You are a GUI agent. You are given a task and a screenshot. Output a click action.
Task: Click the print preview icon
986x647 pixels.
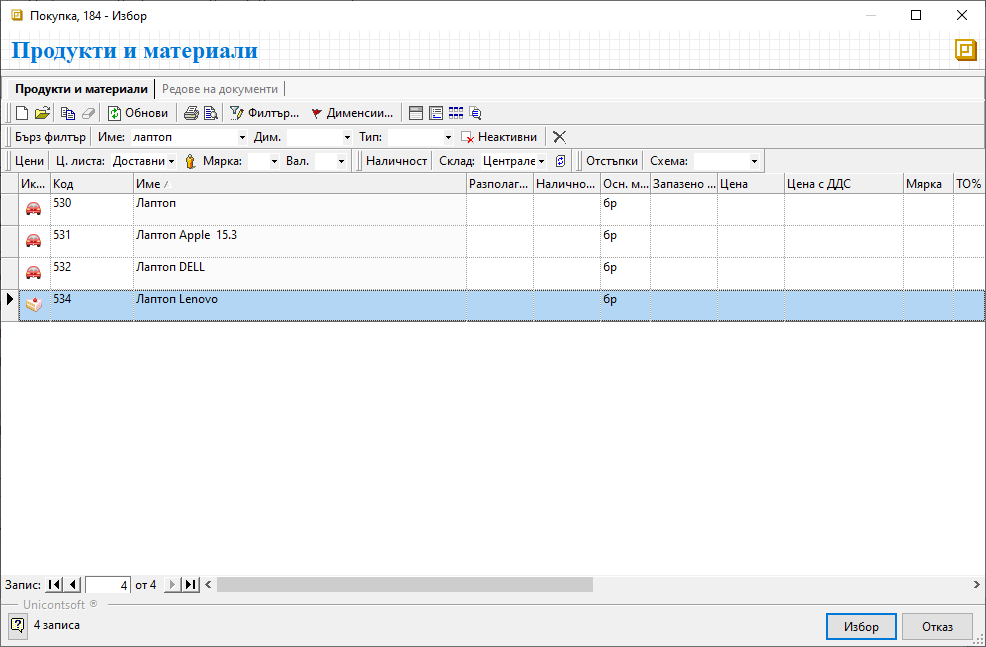click(x=211, y=113)
